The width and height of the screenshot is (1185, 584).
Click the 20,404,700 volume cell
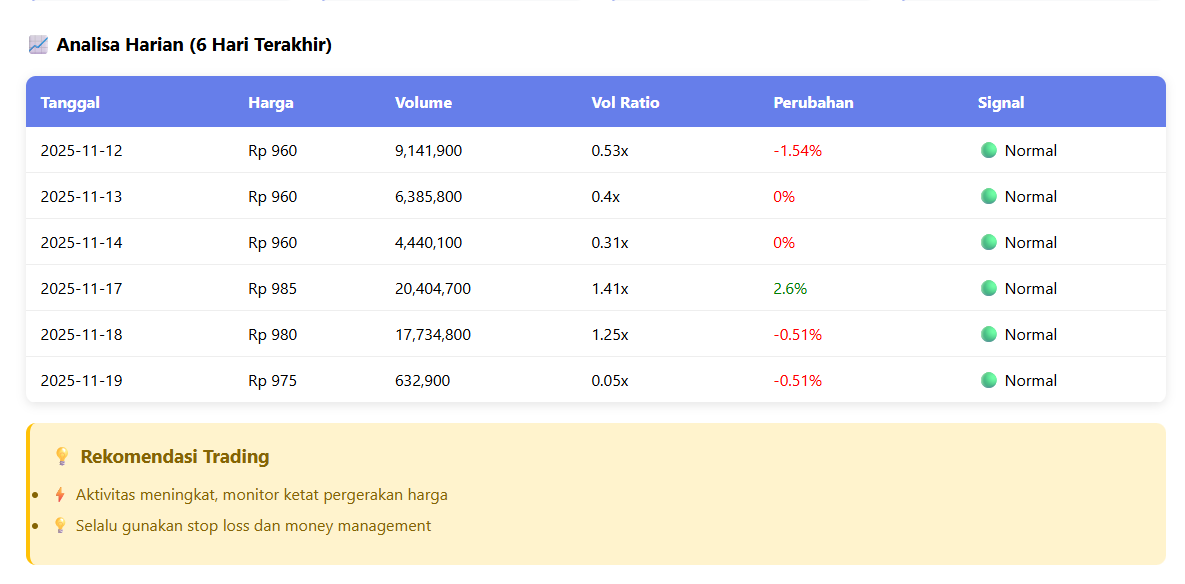point(433,289)
